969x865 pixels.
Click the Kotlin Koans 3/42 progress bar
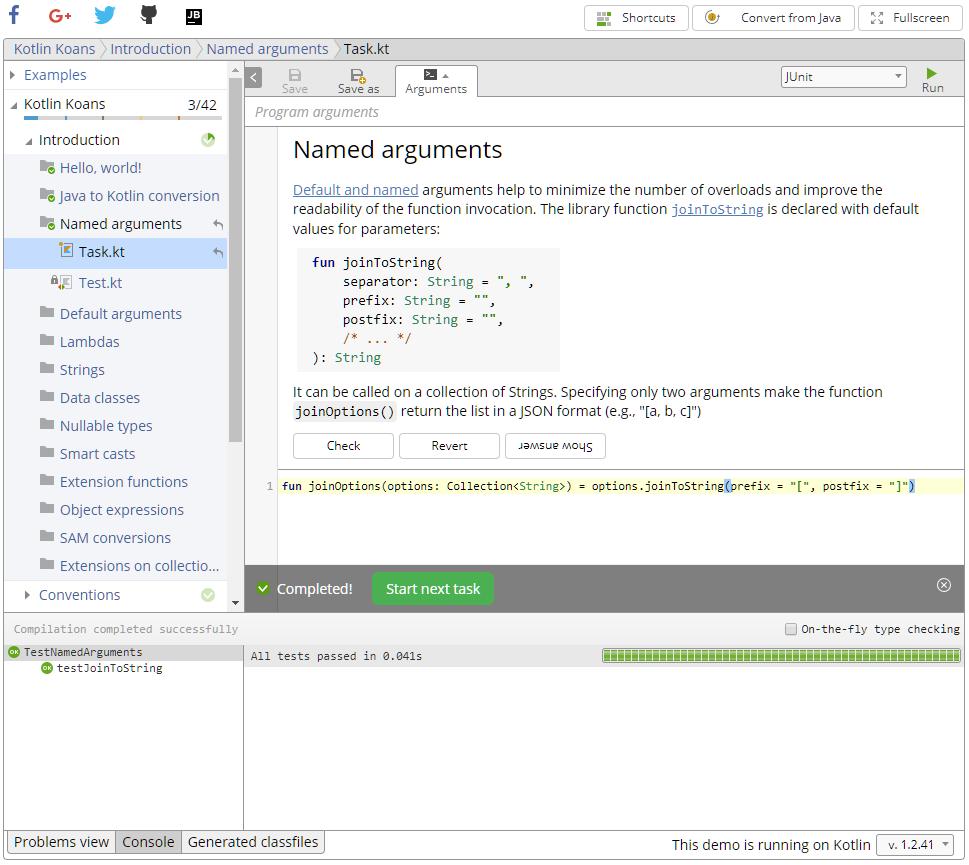122,117
